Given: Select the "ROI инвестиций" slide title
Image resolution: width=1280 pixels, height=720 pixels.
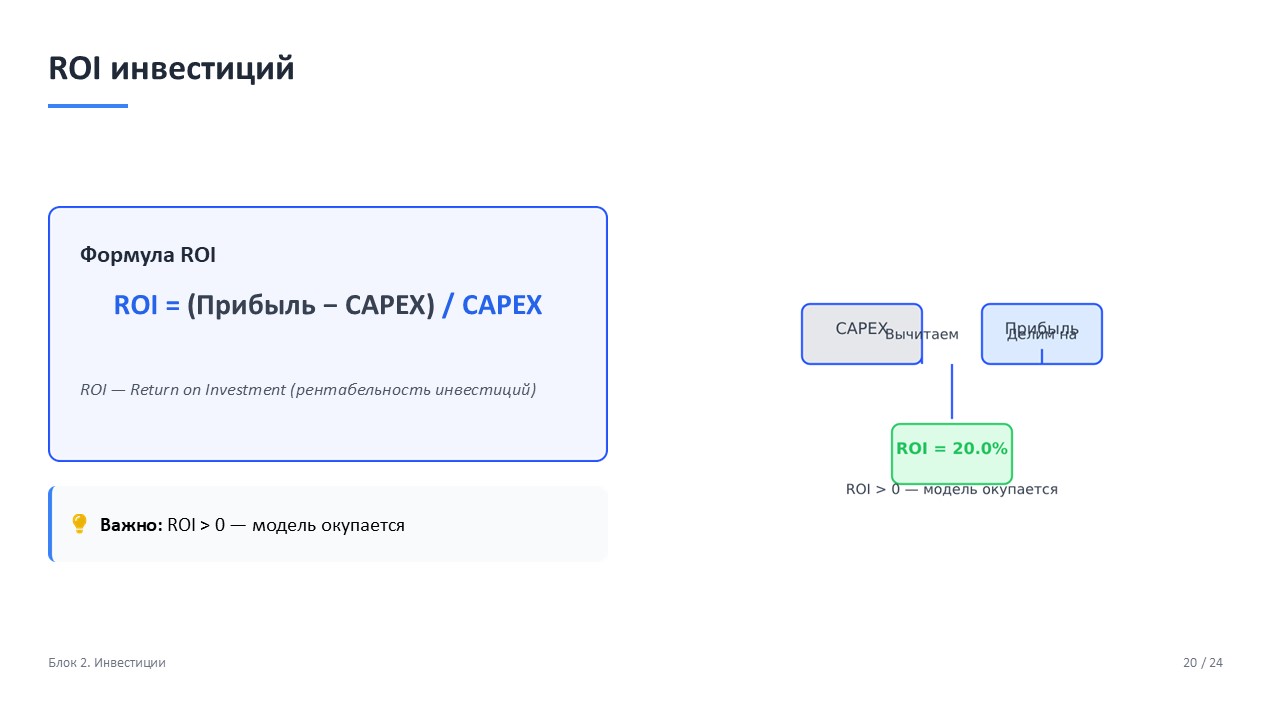Looking at the screenshot, I should tap(171, 69).
